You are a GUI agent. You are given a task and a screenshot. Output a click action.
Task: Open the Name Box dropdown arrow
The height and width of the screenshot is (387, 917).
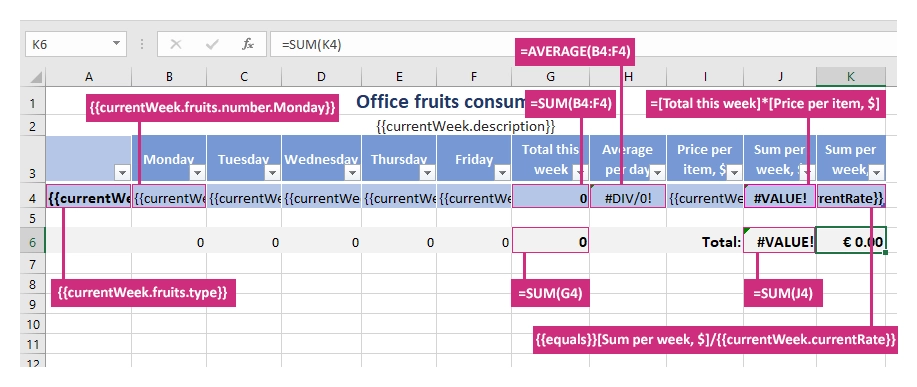point(116,44)
